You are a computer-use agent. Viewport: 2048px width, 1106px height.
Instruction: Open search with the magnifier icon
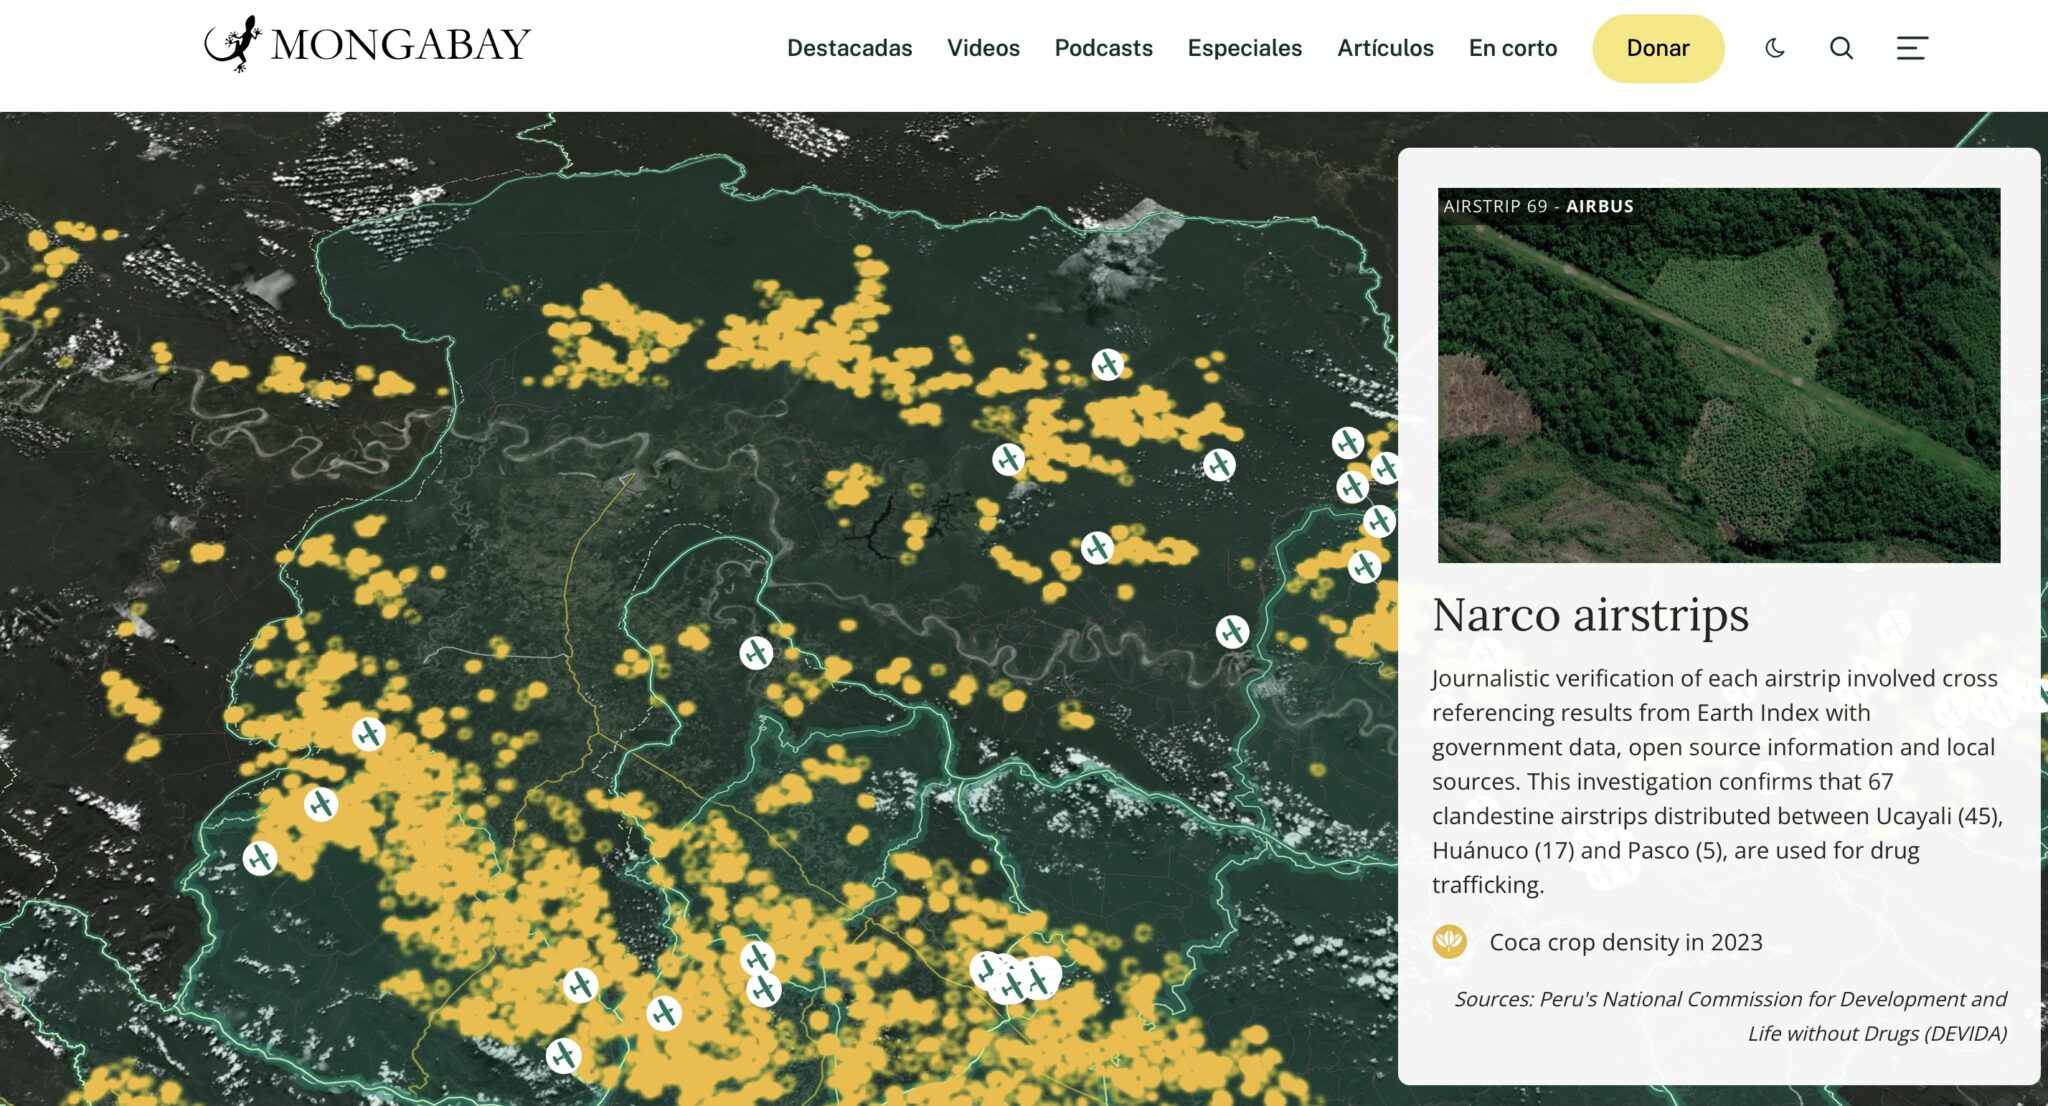[x=1841, y=48]
